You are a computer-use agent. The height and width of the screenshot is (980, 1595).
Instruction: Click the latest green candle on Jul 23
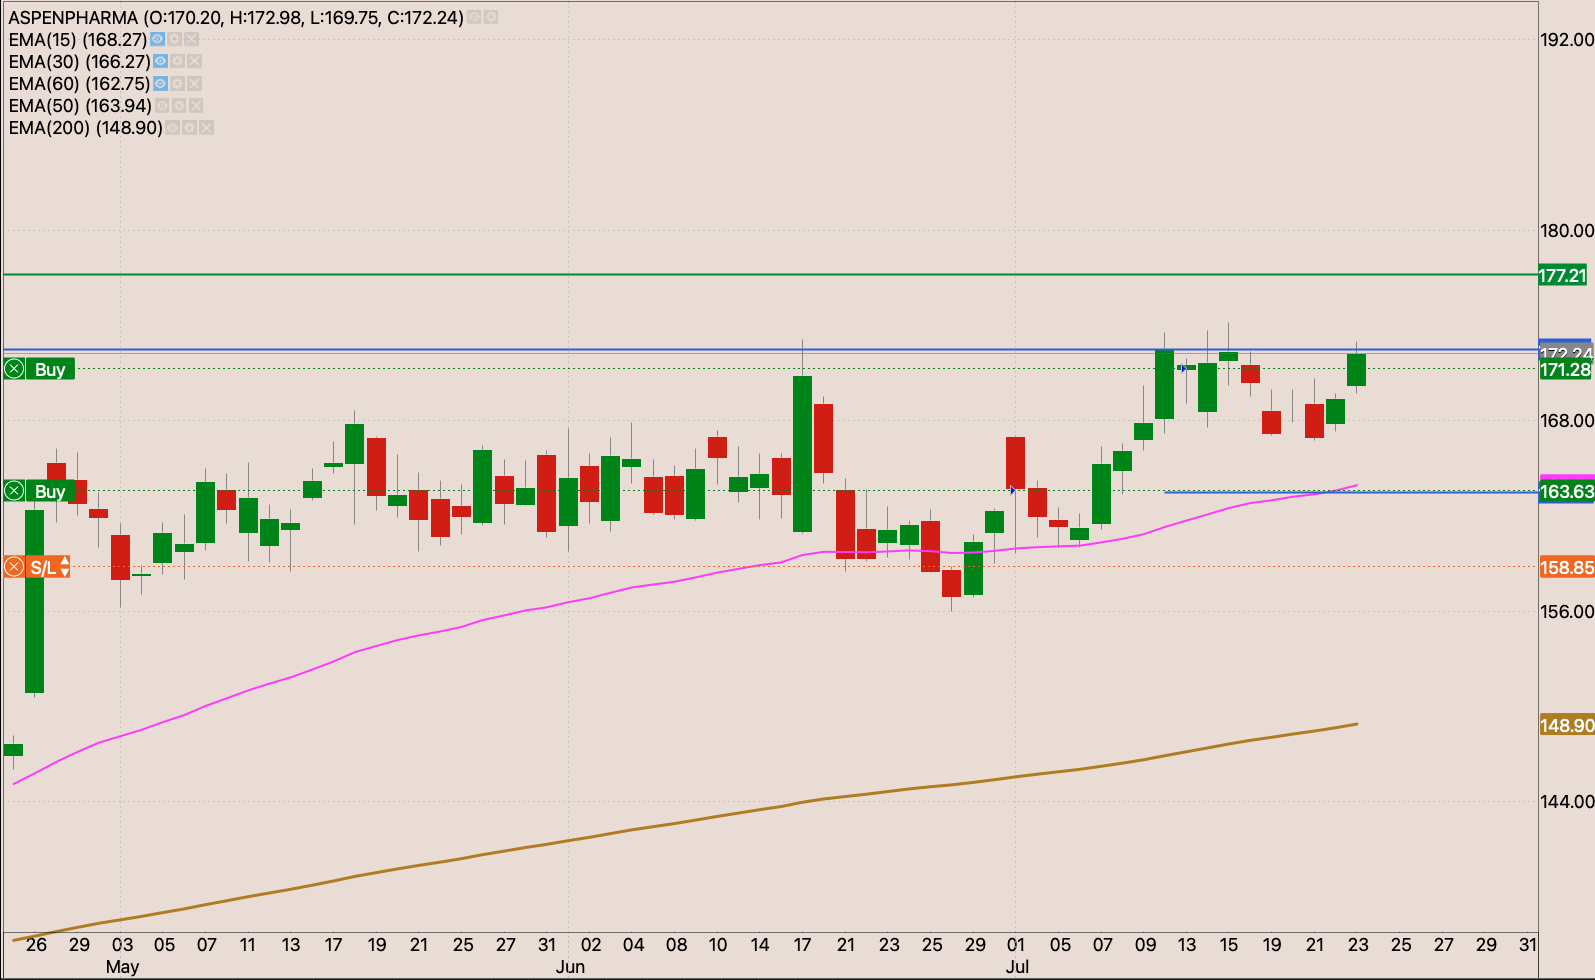1356,370
